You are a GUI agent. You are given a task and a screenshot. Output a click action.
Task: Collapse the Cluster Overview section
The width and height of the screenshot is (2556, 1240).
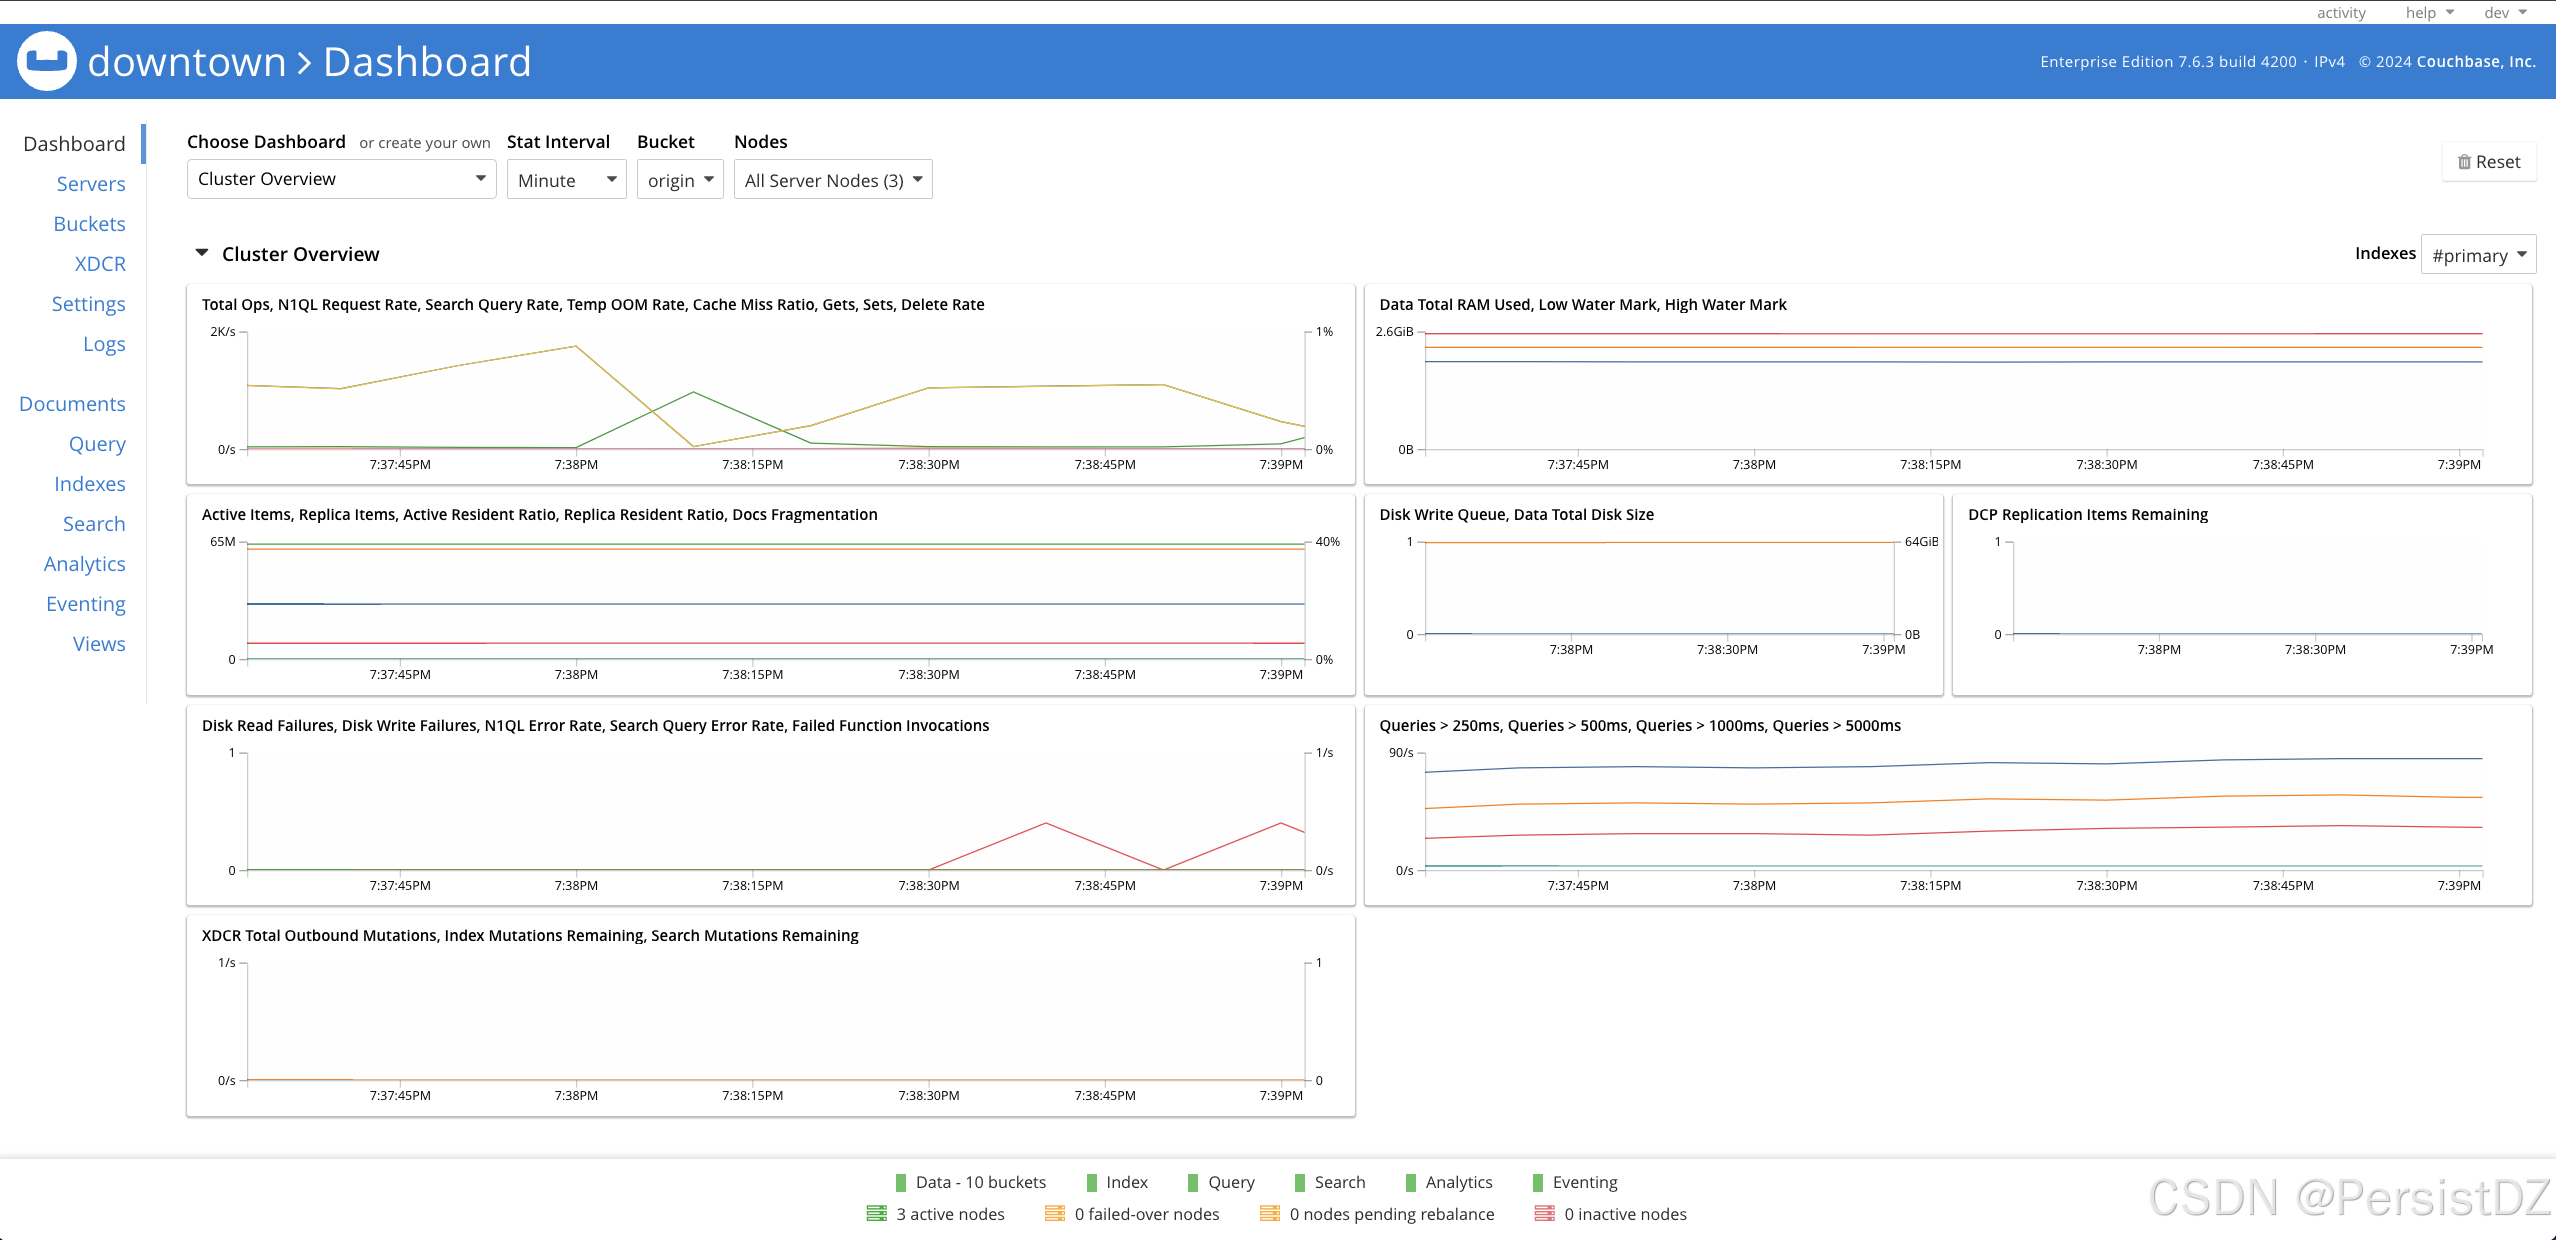pyautogui.click(x=202, y=253)
